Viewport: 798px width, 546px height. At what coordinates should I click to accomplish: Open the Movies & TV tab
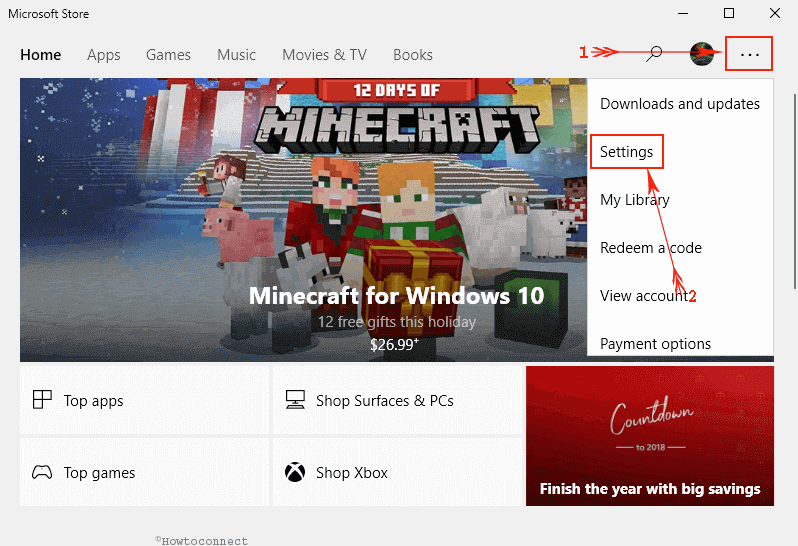pyautogui.click(x=324, y=54)
